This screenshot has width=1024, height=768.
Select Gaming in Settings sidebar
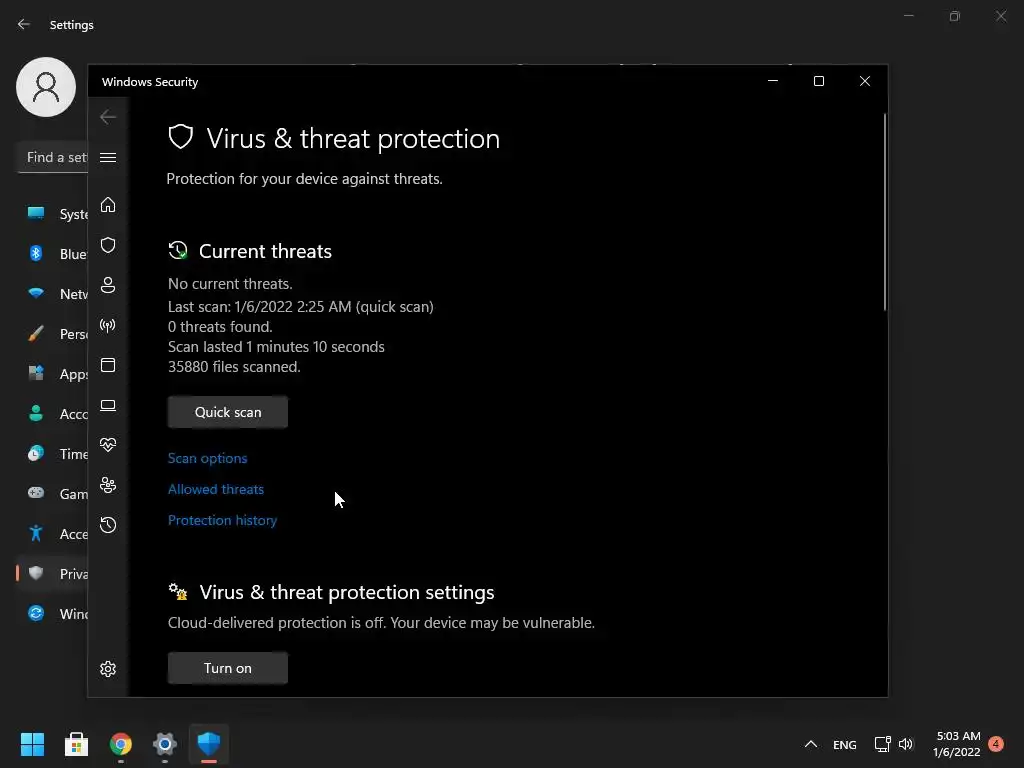(53, 494)
